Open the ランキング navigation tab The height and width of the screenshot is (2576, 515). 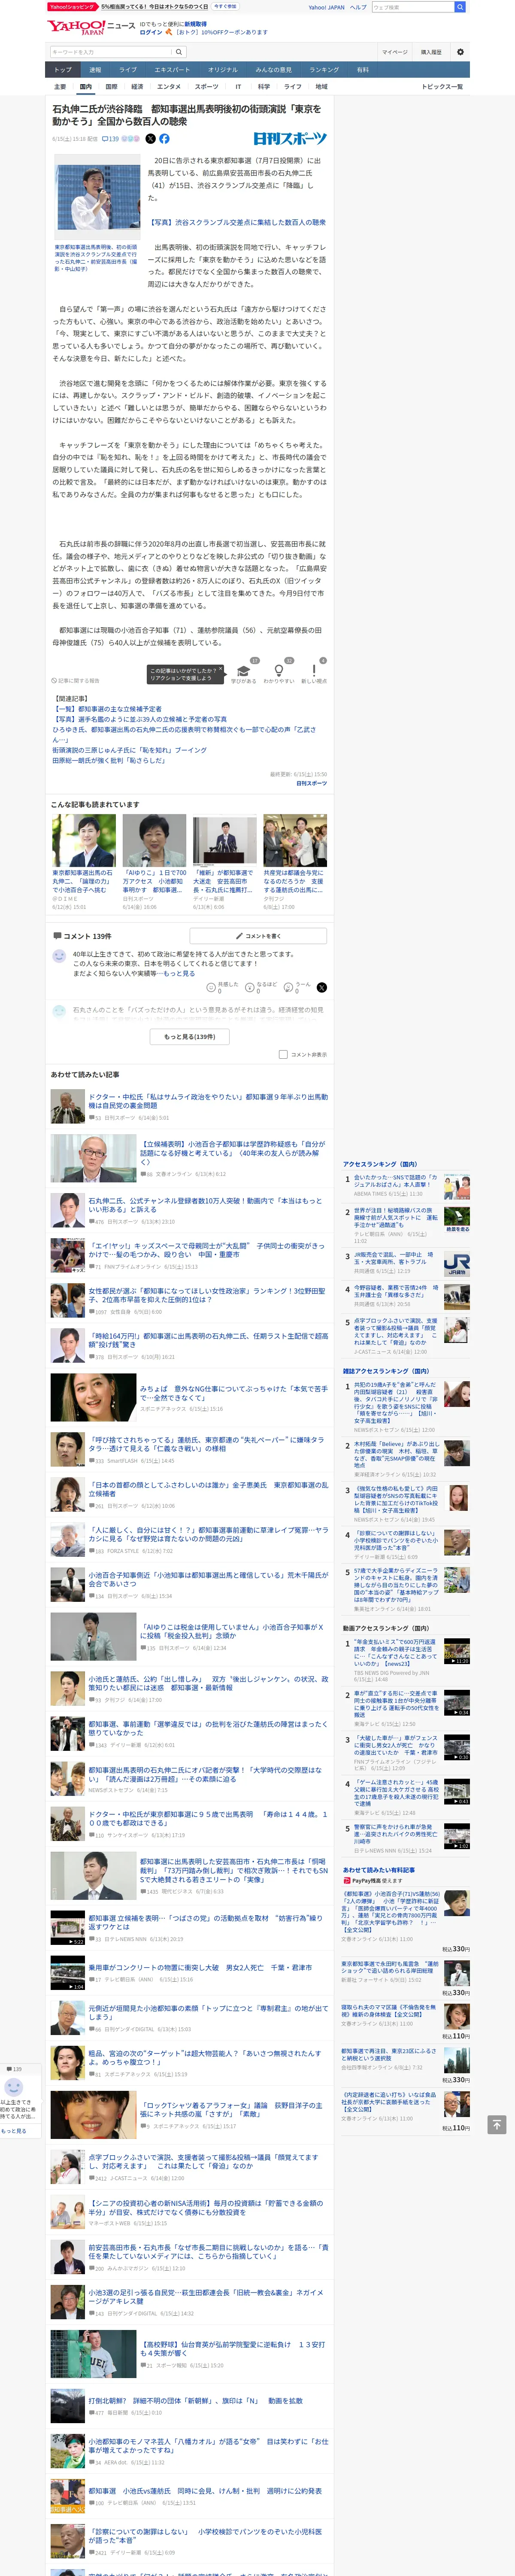[x=324, y=70]
